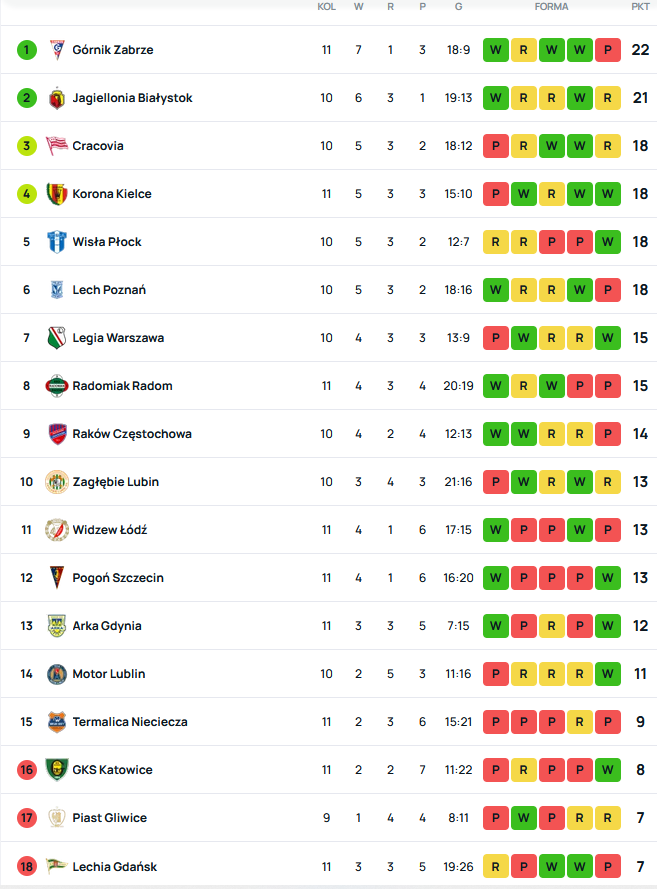657x889 pixels.
Task: Click the Motor Lublin club badge
Action: (57, 674)
